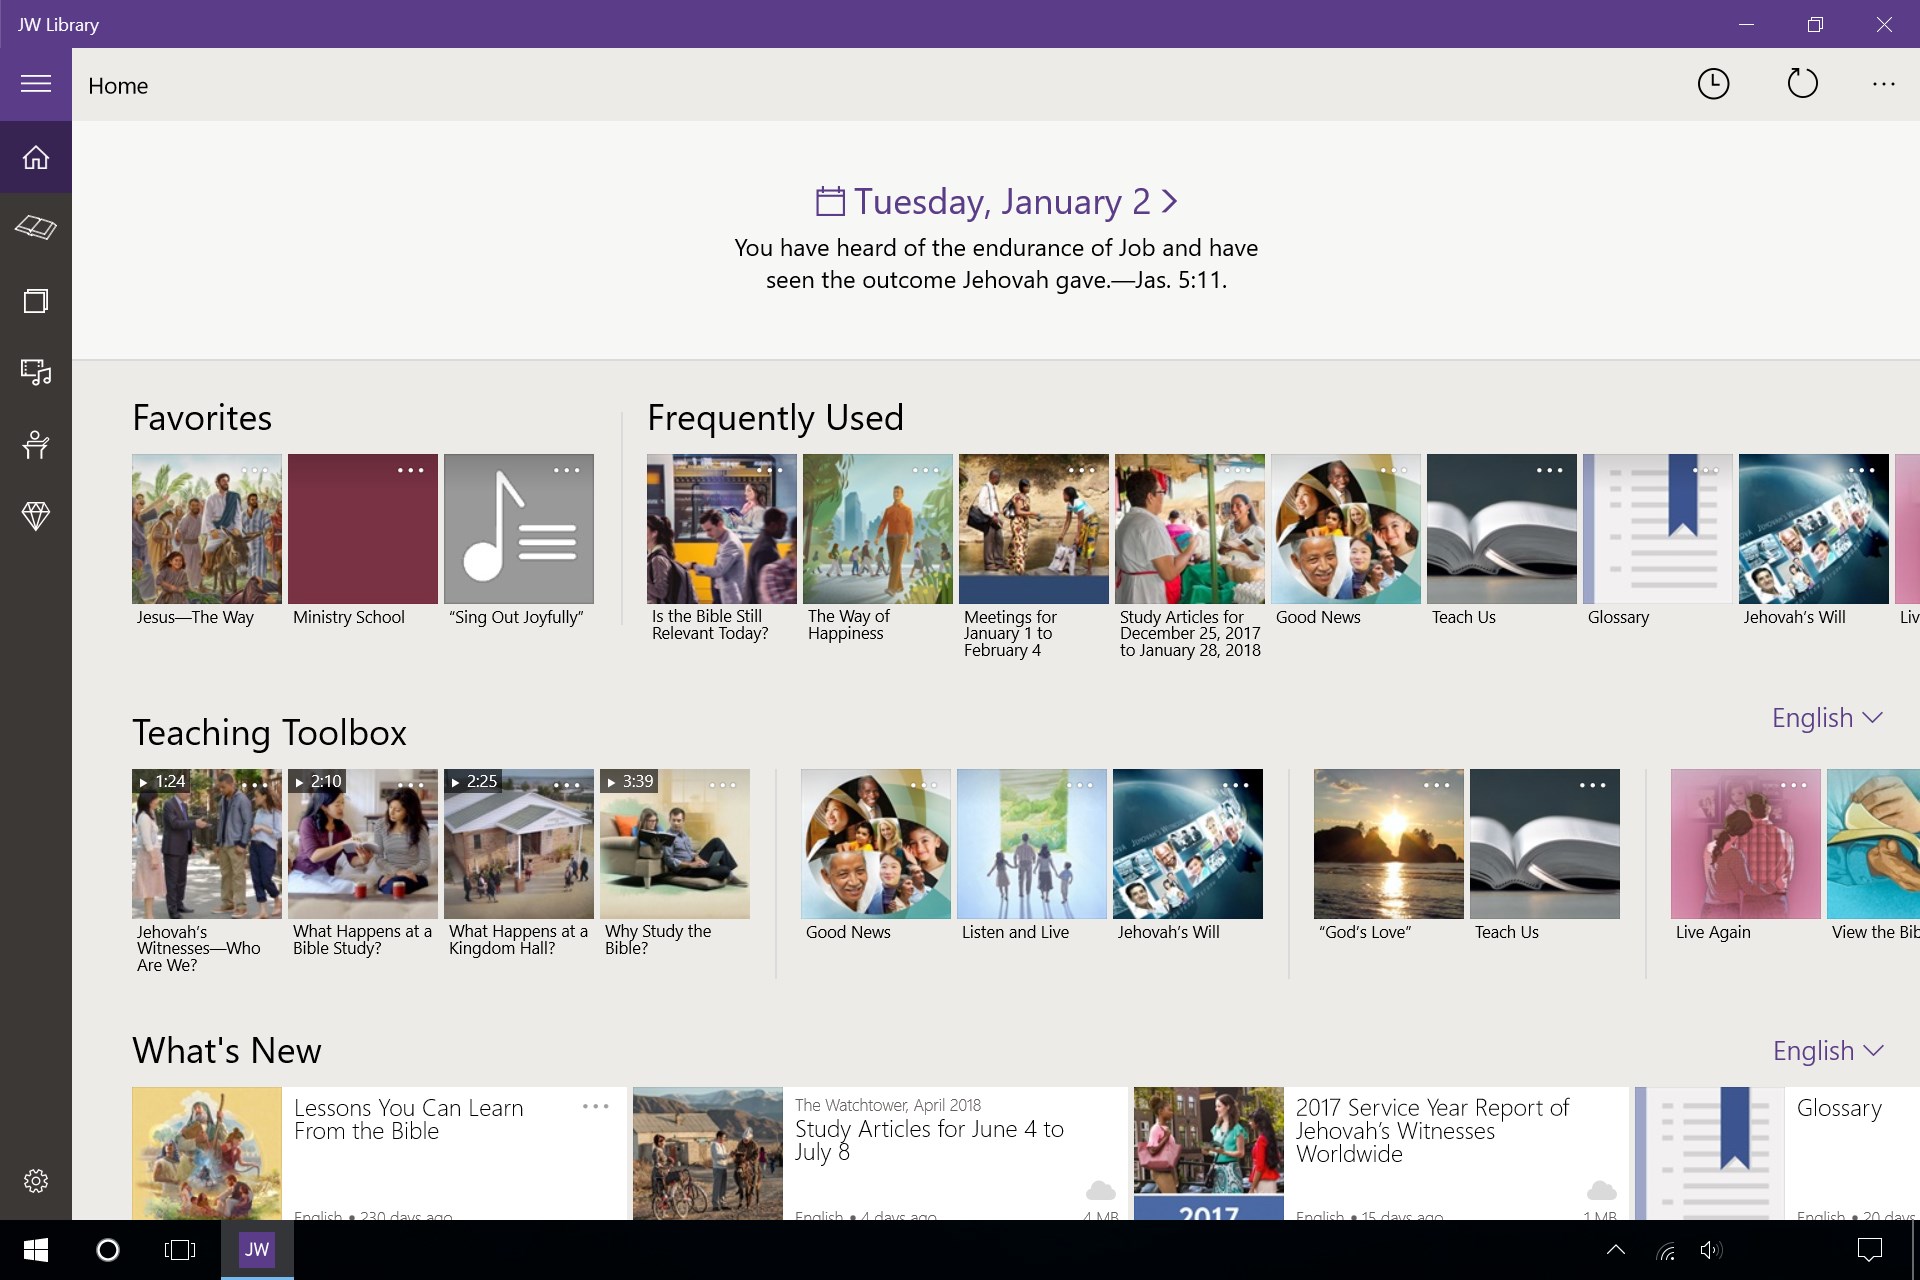
Task: Open options for Lessons You Can Learn
Action: pos(595,1106)
